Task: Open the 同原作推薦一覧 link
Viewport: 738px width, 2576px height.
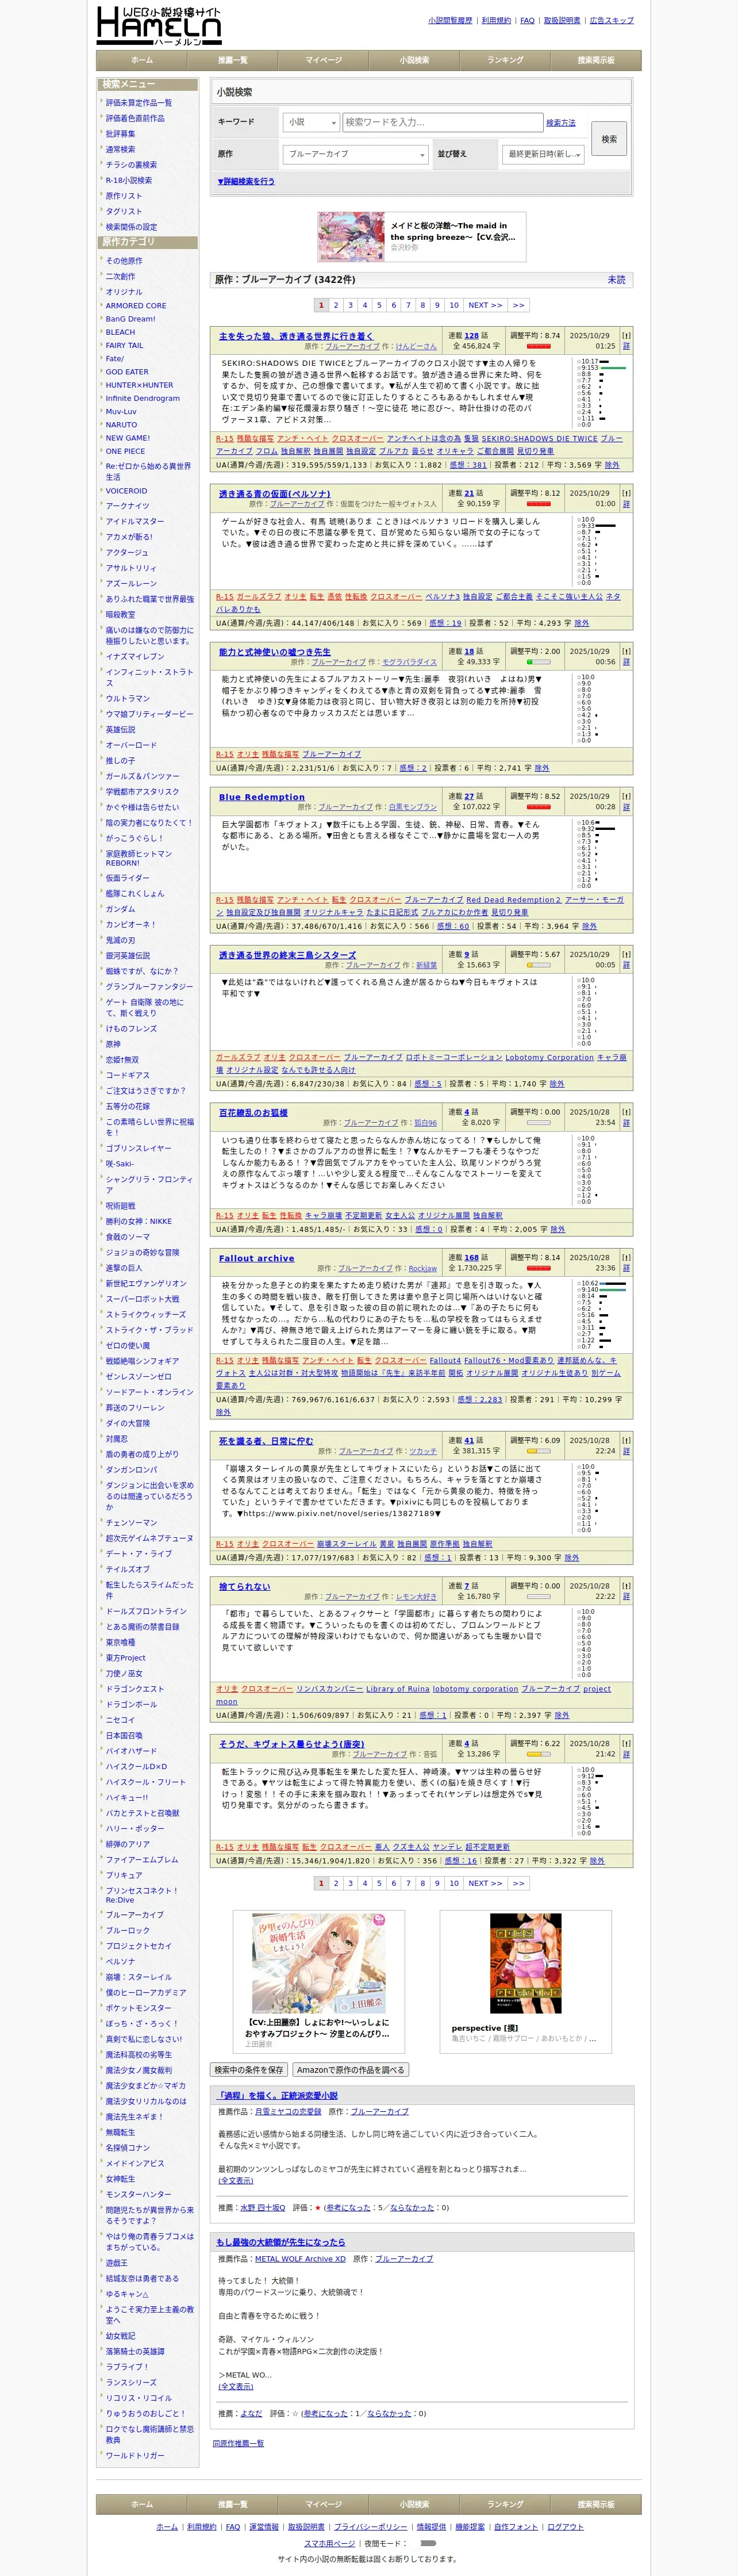Action: pos(238,2443)
